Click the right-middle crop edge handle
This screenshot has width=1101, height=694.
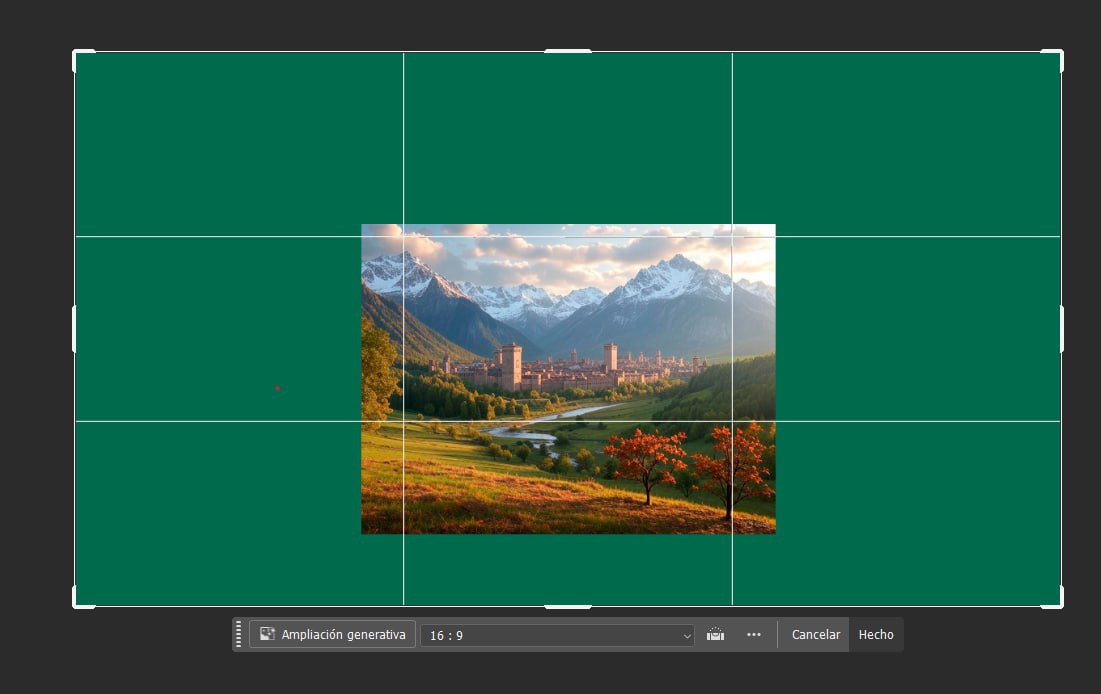point(1062,329)
